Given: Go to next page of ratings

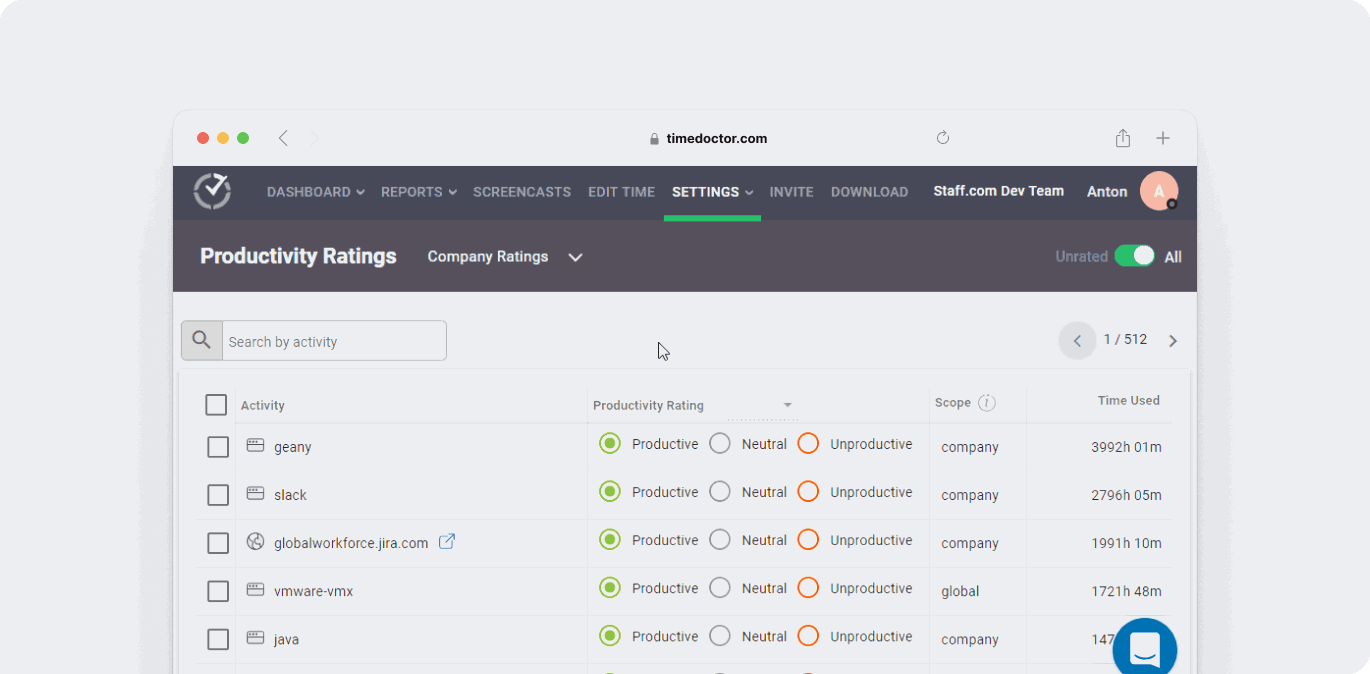Looking at the screenshot, I should (x=1173, y=341).
